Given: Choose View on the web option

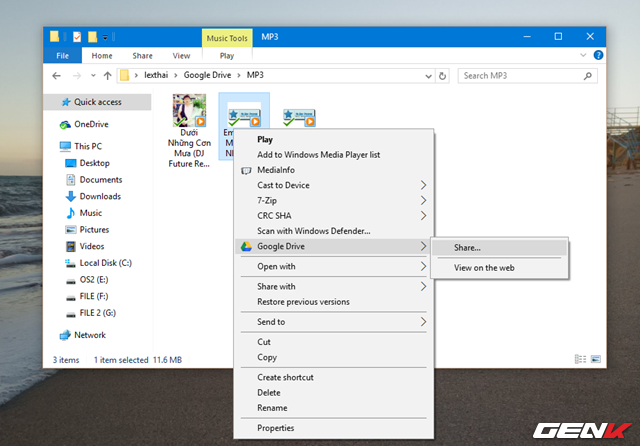Looking at the screenshot, I should pos(484,267).
